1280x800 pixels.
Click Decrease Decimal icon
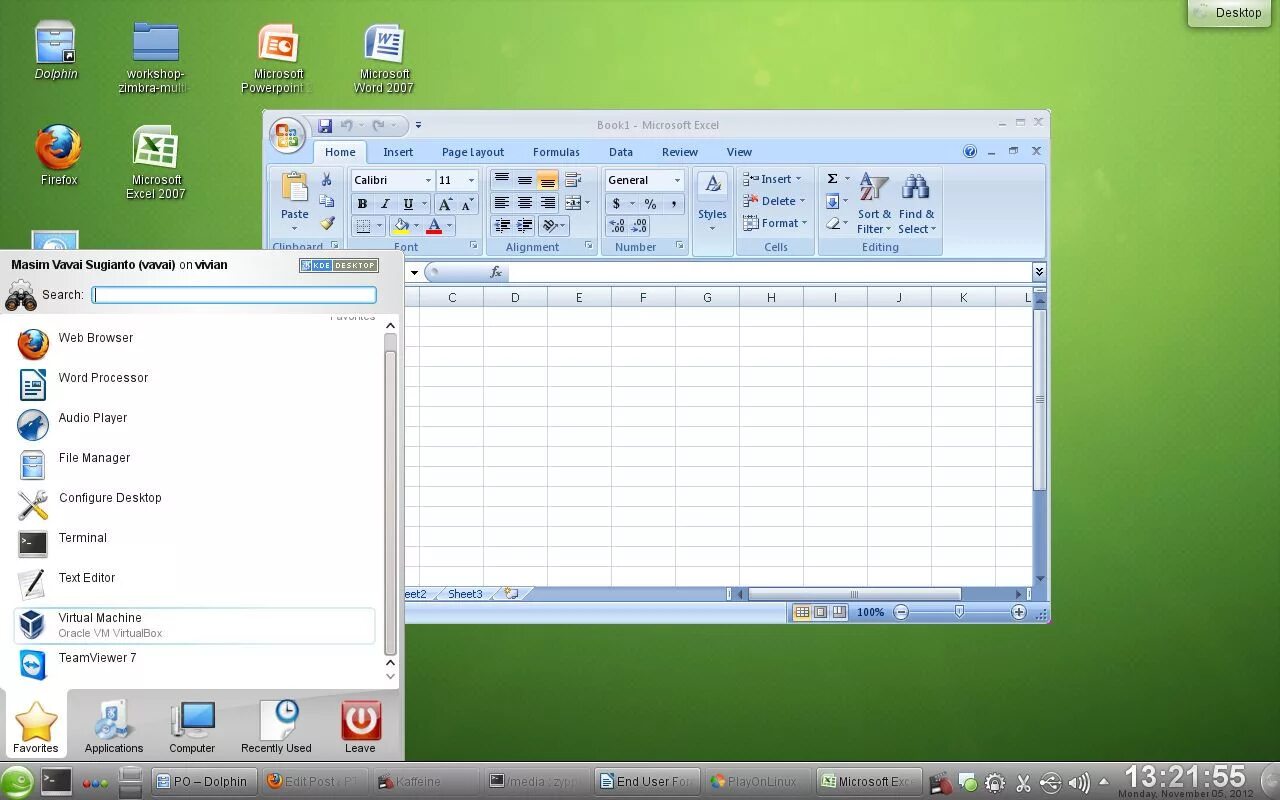click(x=640, y=226)
